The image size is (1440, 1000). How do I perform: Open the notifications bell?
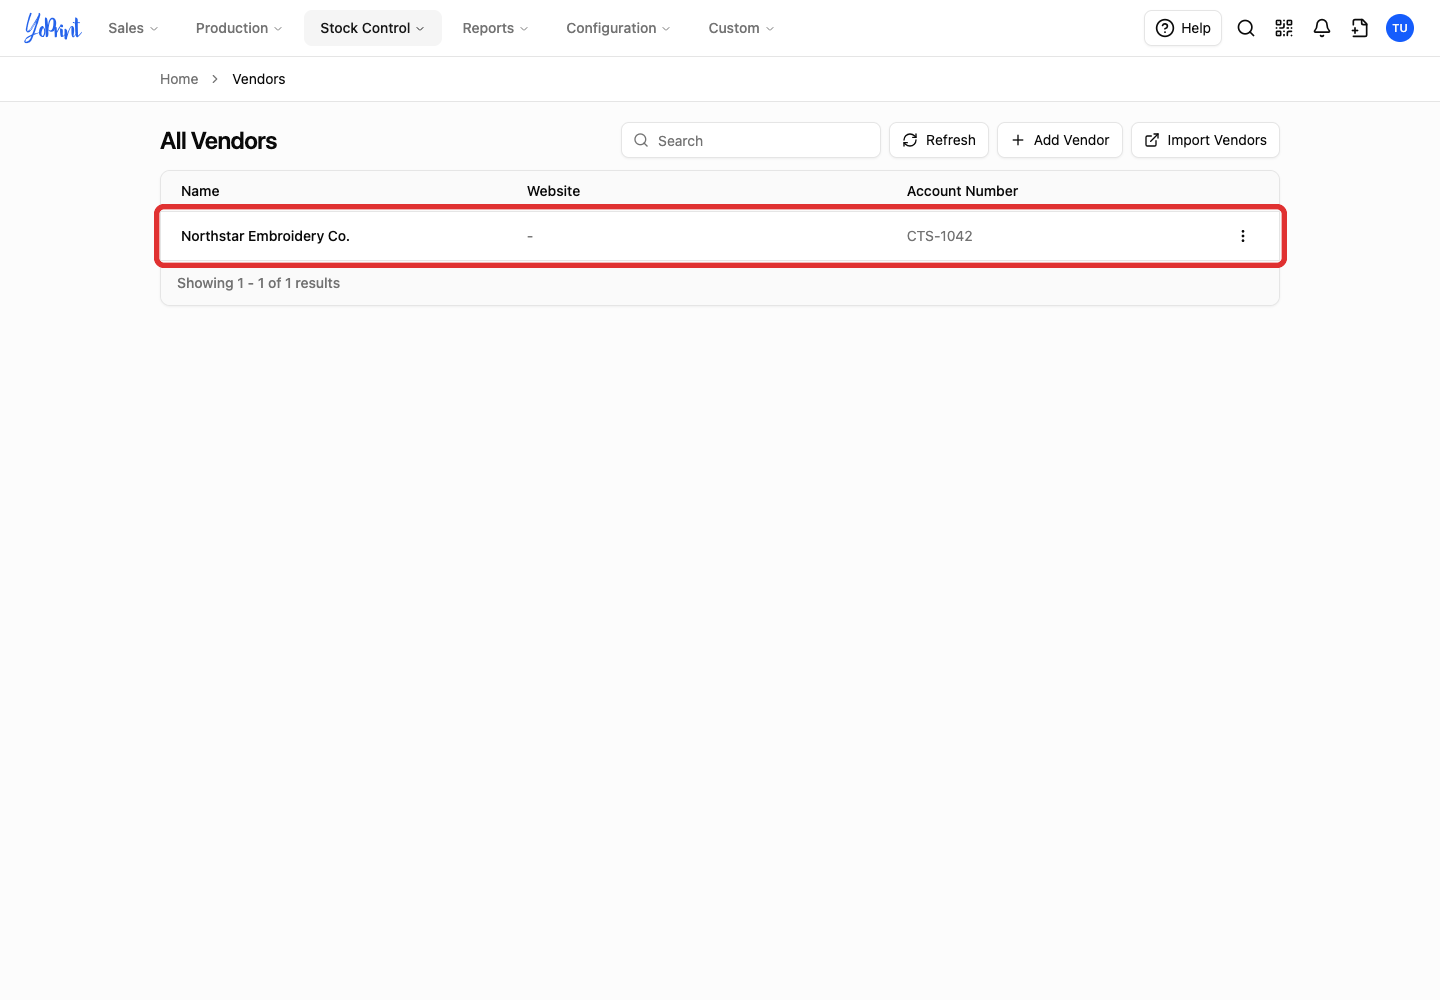click(x=1322, y=28)
